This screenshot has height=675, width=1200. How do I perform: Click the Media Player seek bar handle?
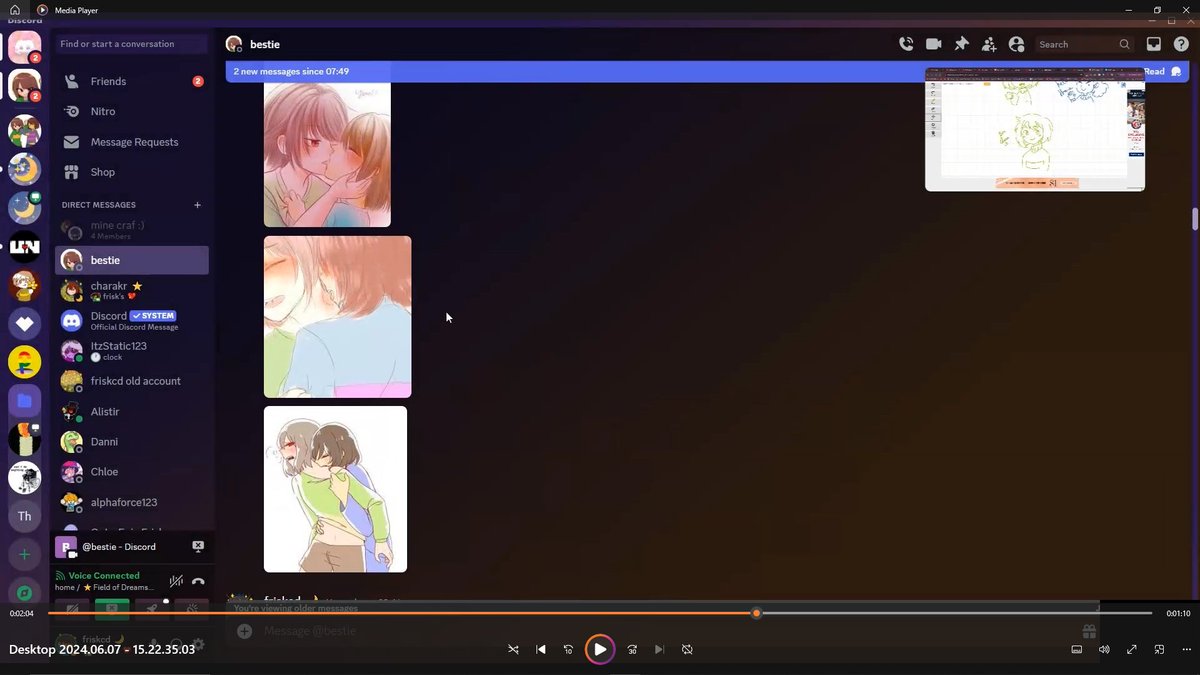click(x=757, y=613)
